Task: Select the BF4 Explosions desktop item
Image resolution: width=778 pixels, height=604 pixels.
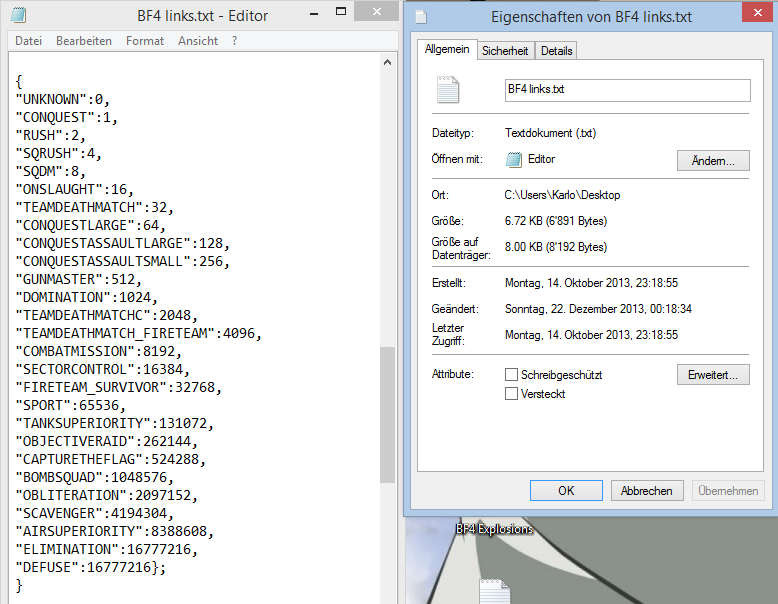Action: pyautogui.click(x=494, y=529)
